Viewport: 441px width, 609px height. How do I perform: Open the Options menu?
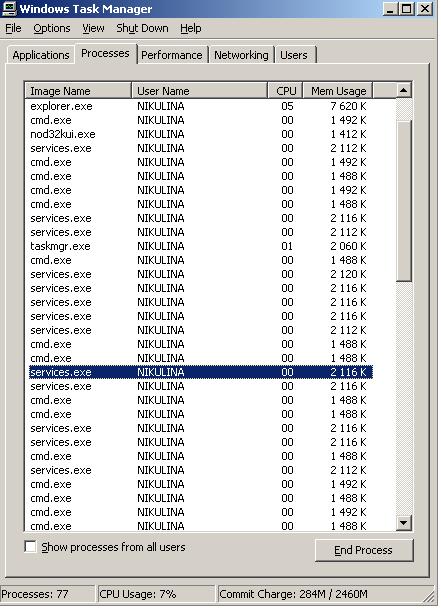tap(52, 28)
